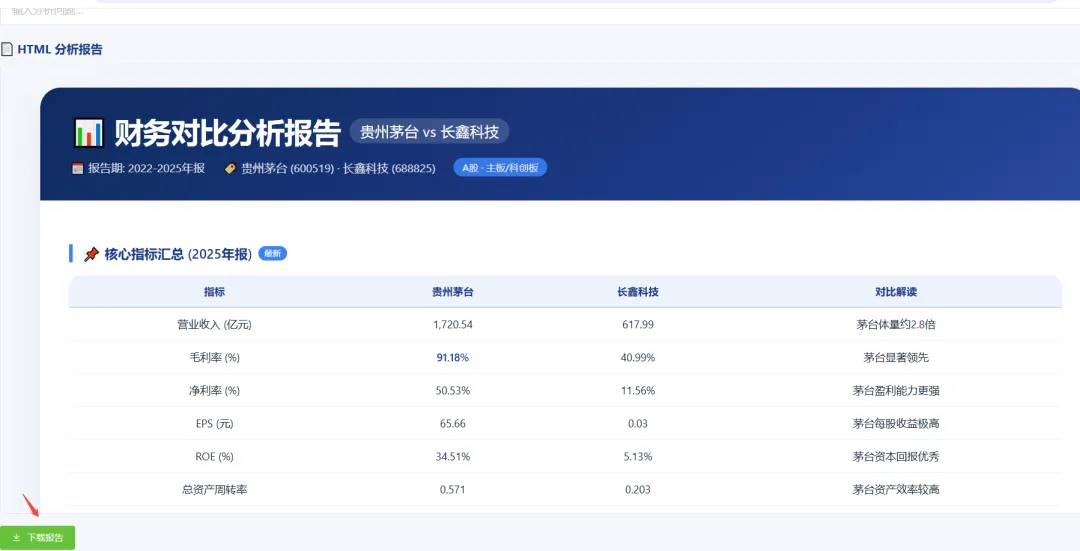The height and width of the screenshot is (551, 1080).
Task: Click the 0.203 turnover value
Action: click(638, 490)
